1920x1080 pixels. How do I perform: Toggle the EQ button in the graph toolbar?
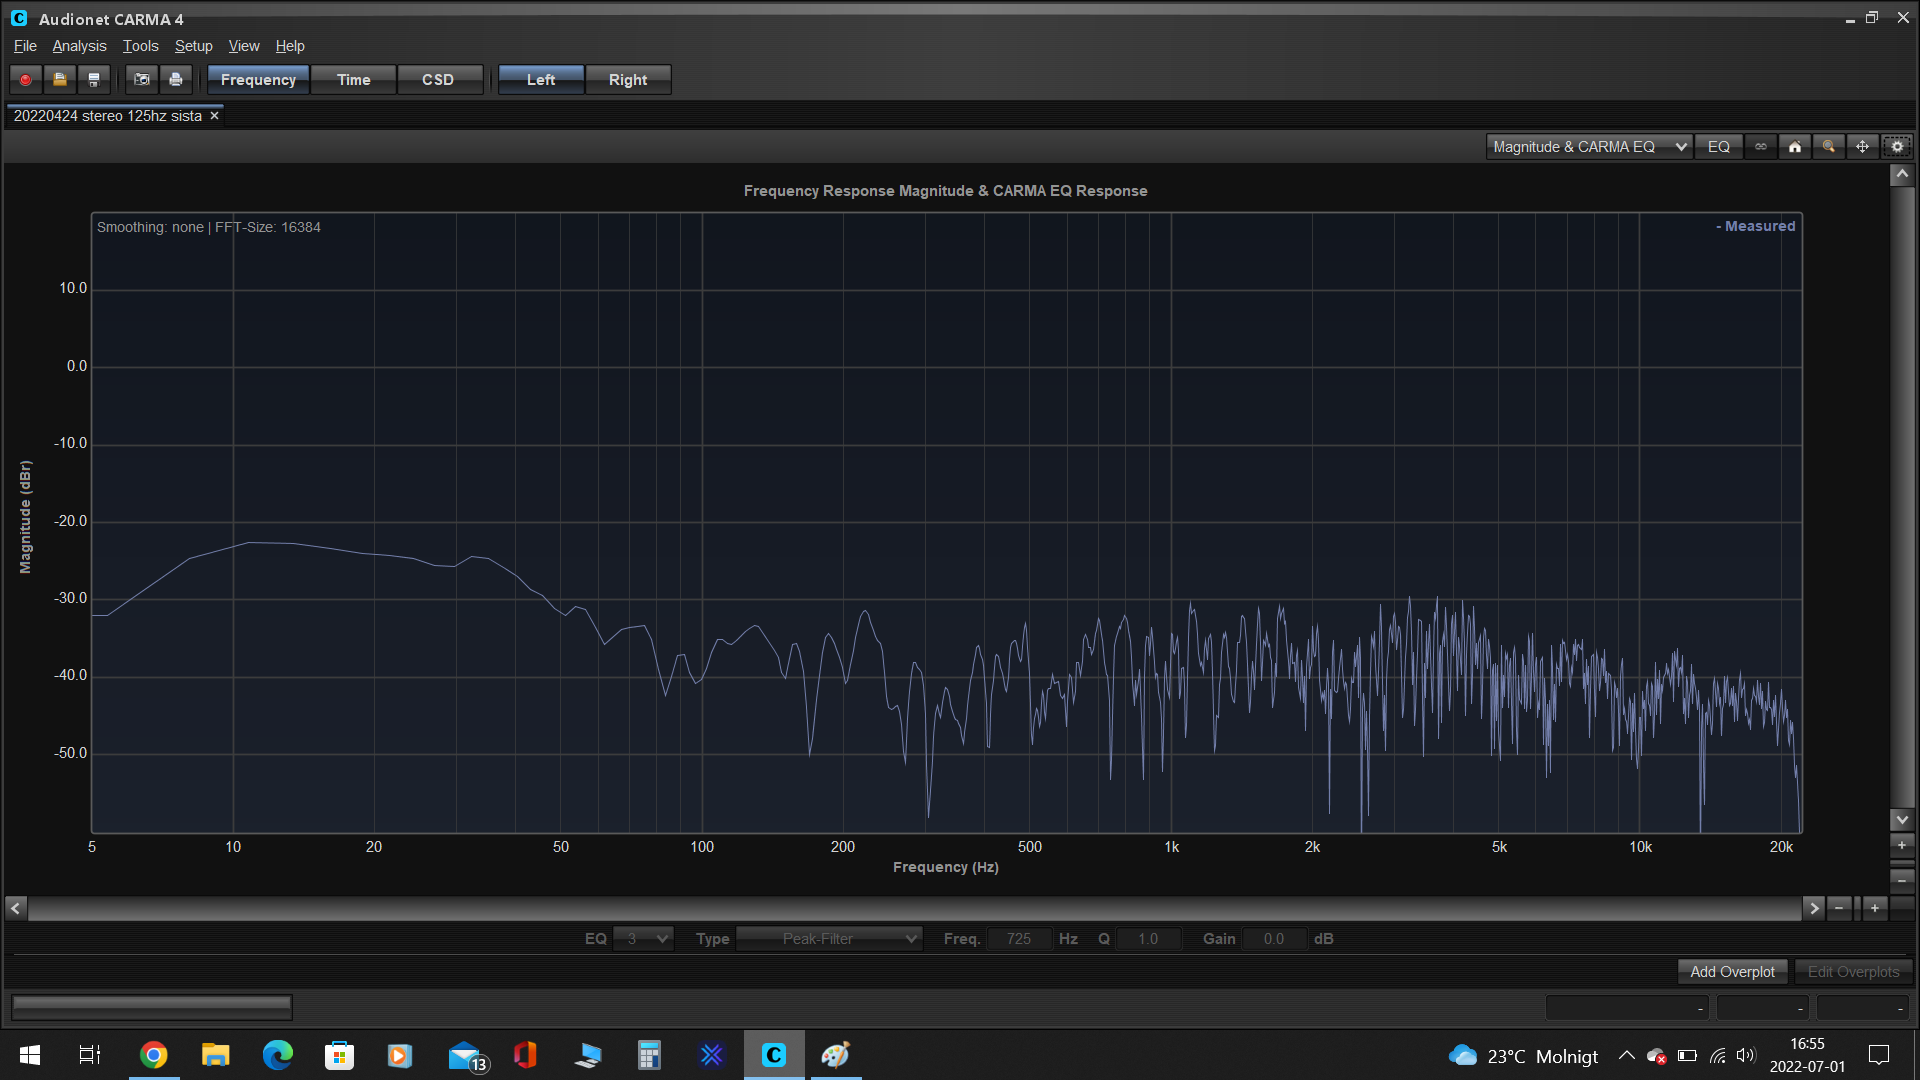(1719, 147)
